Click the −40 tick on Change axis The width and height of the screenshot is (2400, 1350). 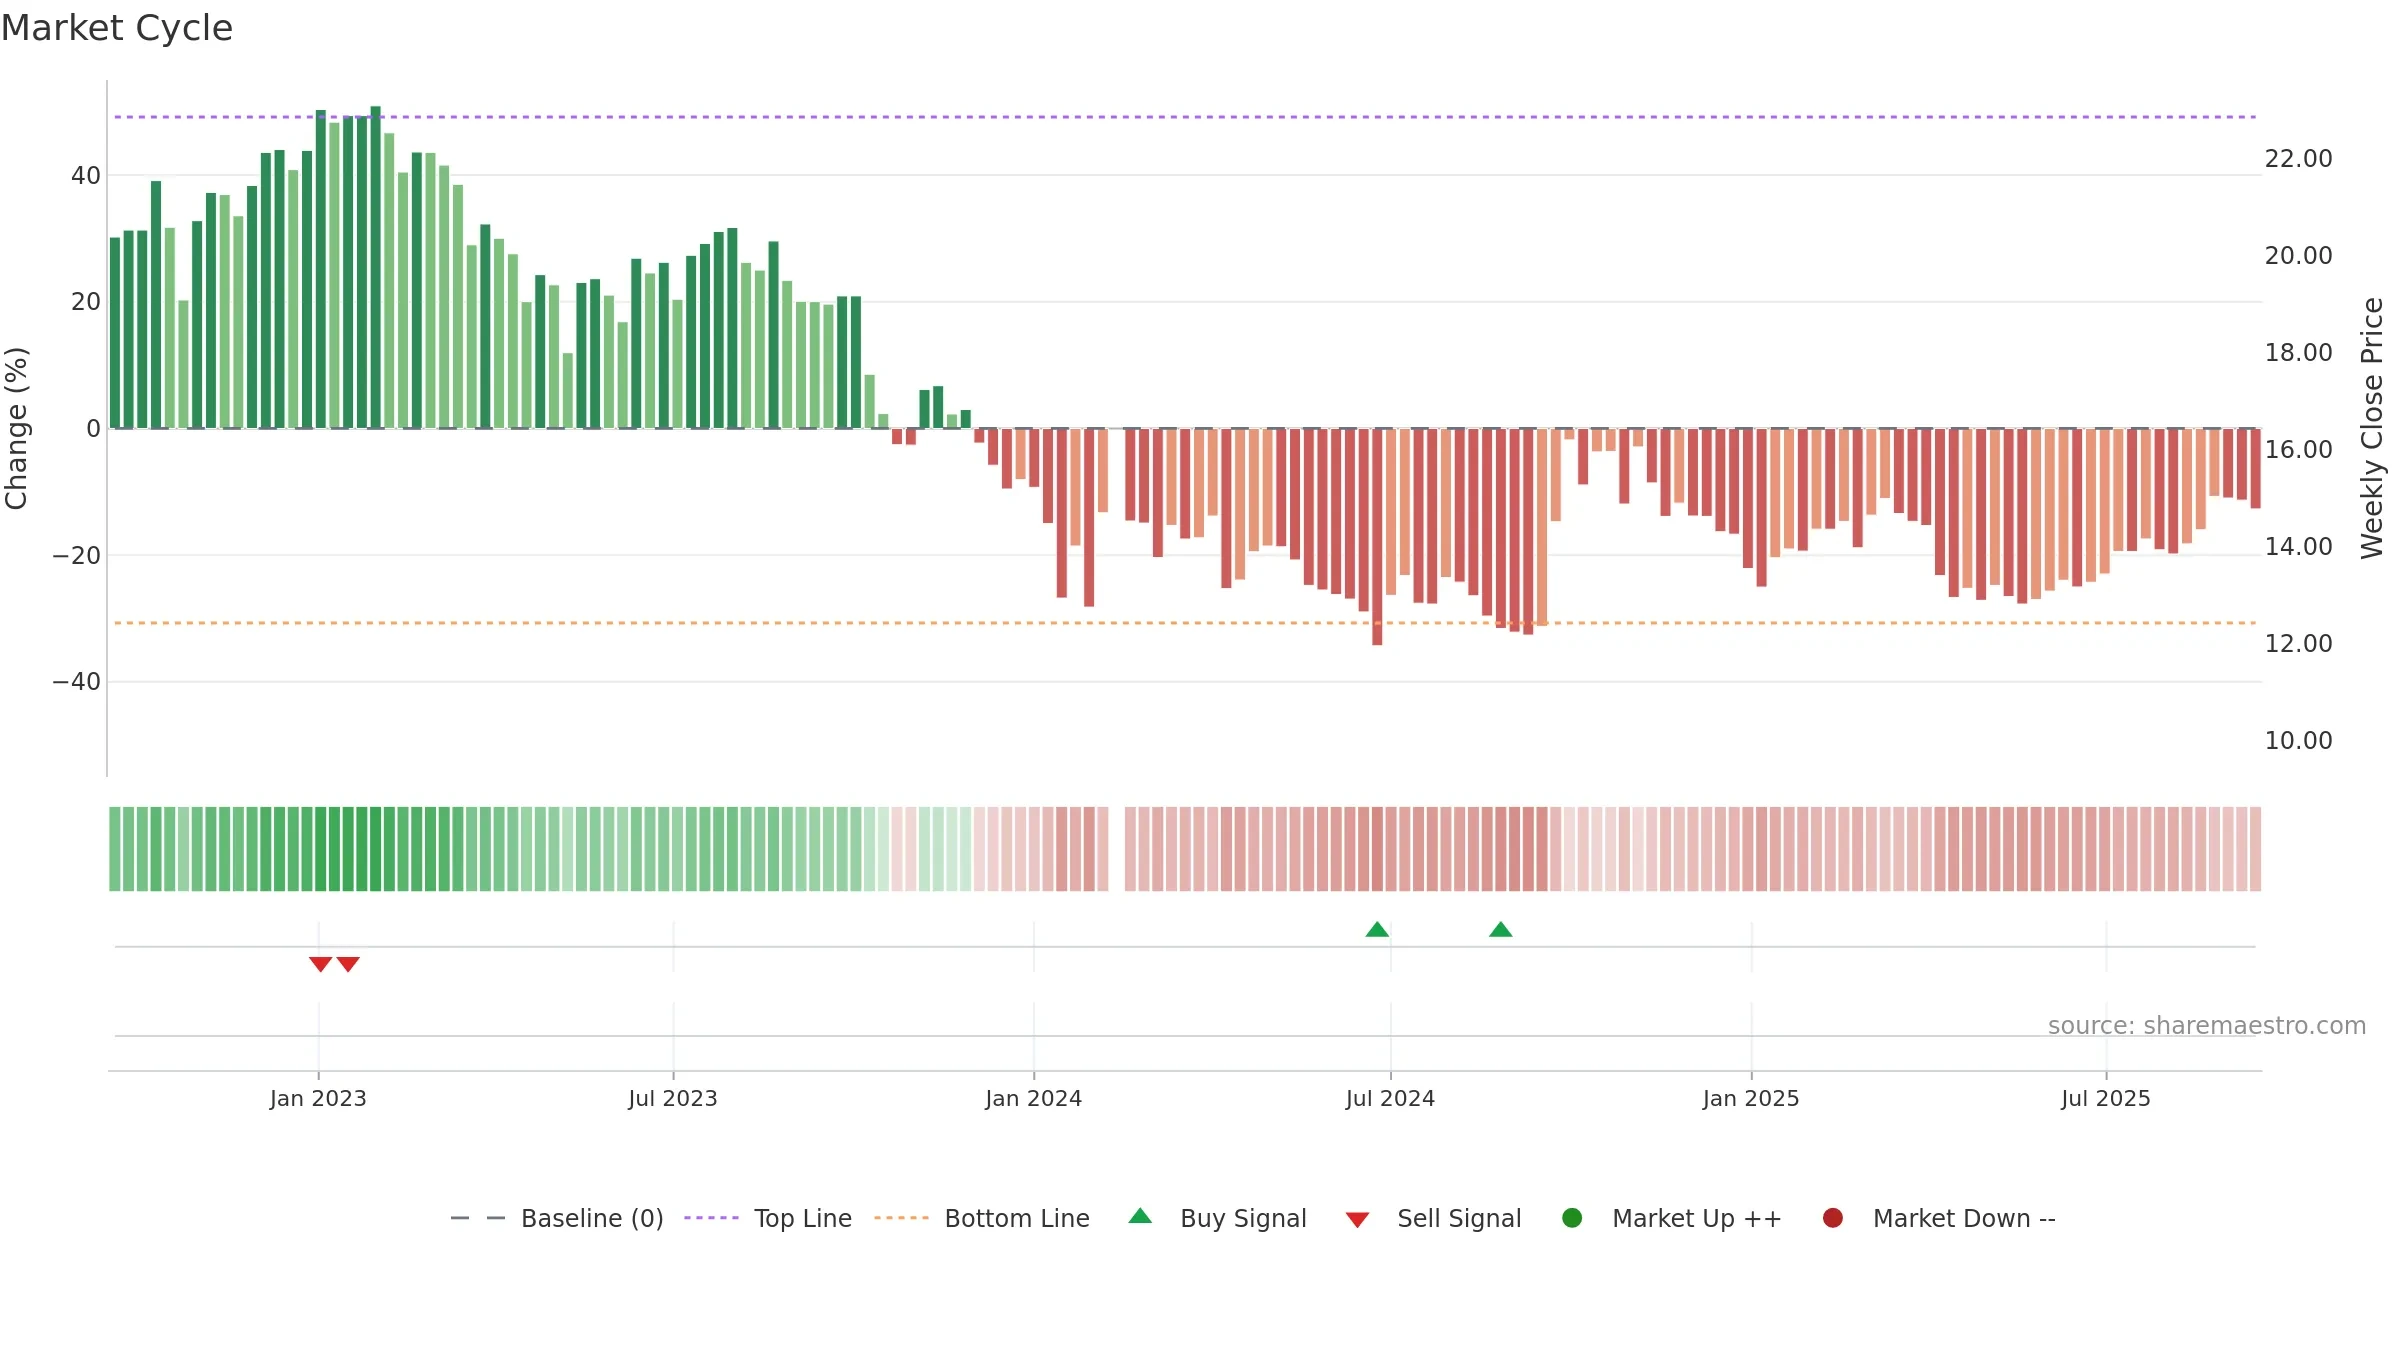click(77, 682)
